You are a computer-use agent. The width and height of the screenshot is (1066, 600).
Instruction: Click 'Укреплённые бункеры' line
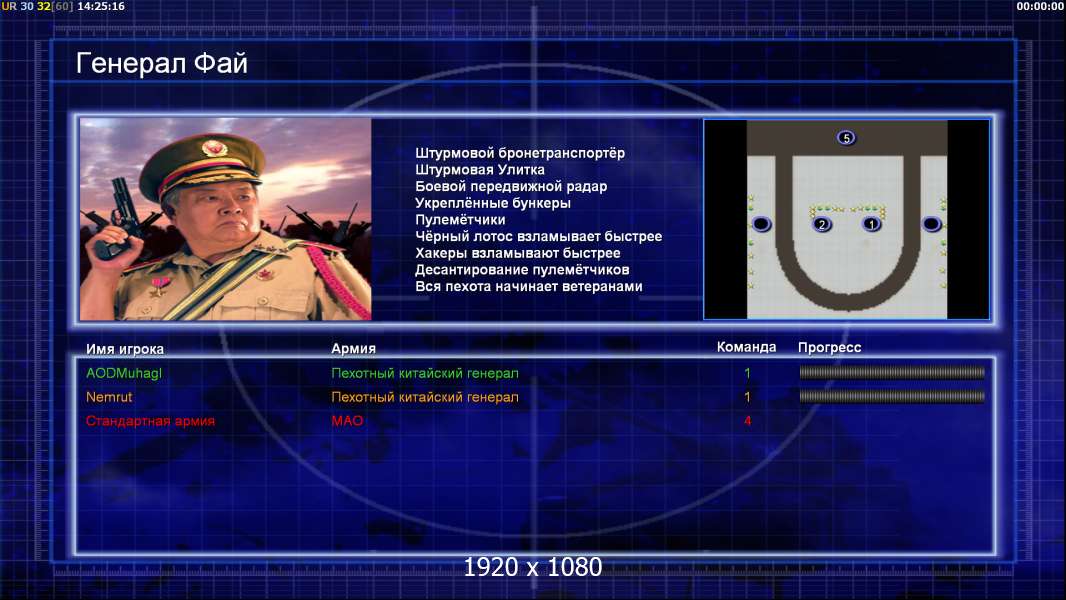[x=493, y=202]
